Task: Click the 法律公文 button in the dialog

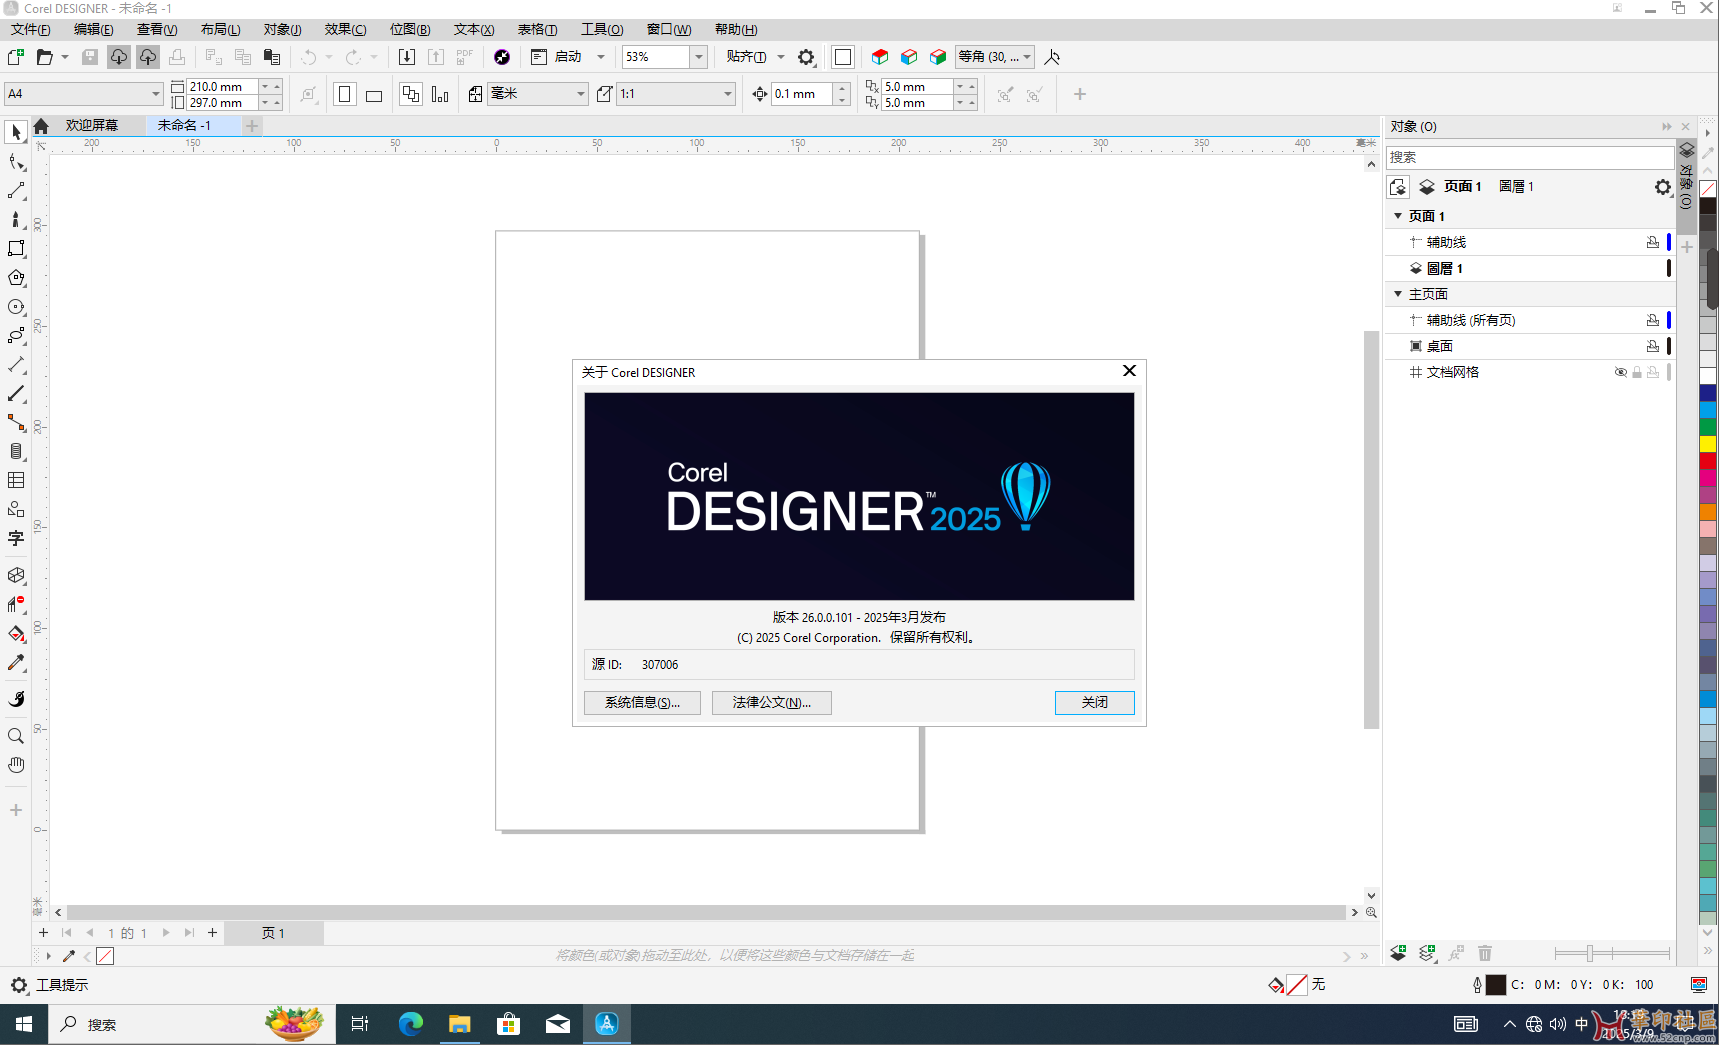Action: coord(772,703)
